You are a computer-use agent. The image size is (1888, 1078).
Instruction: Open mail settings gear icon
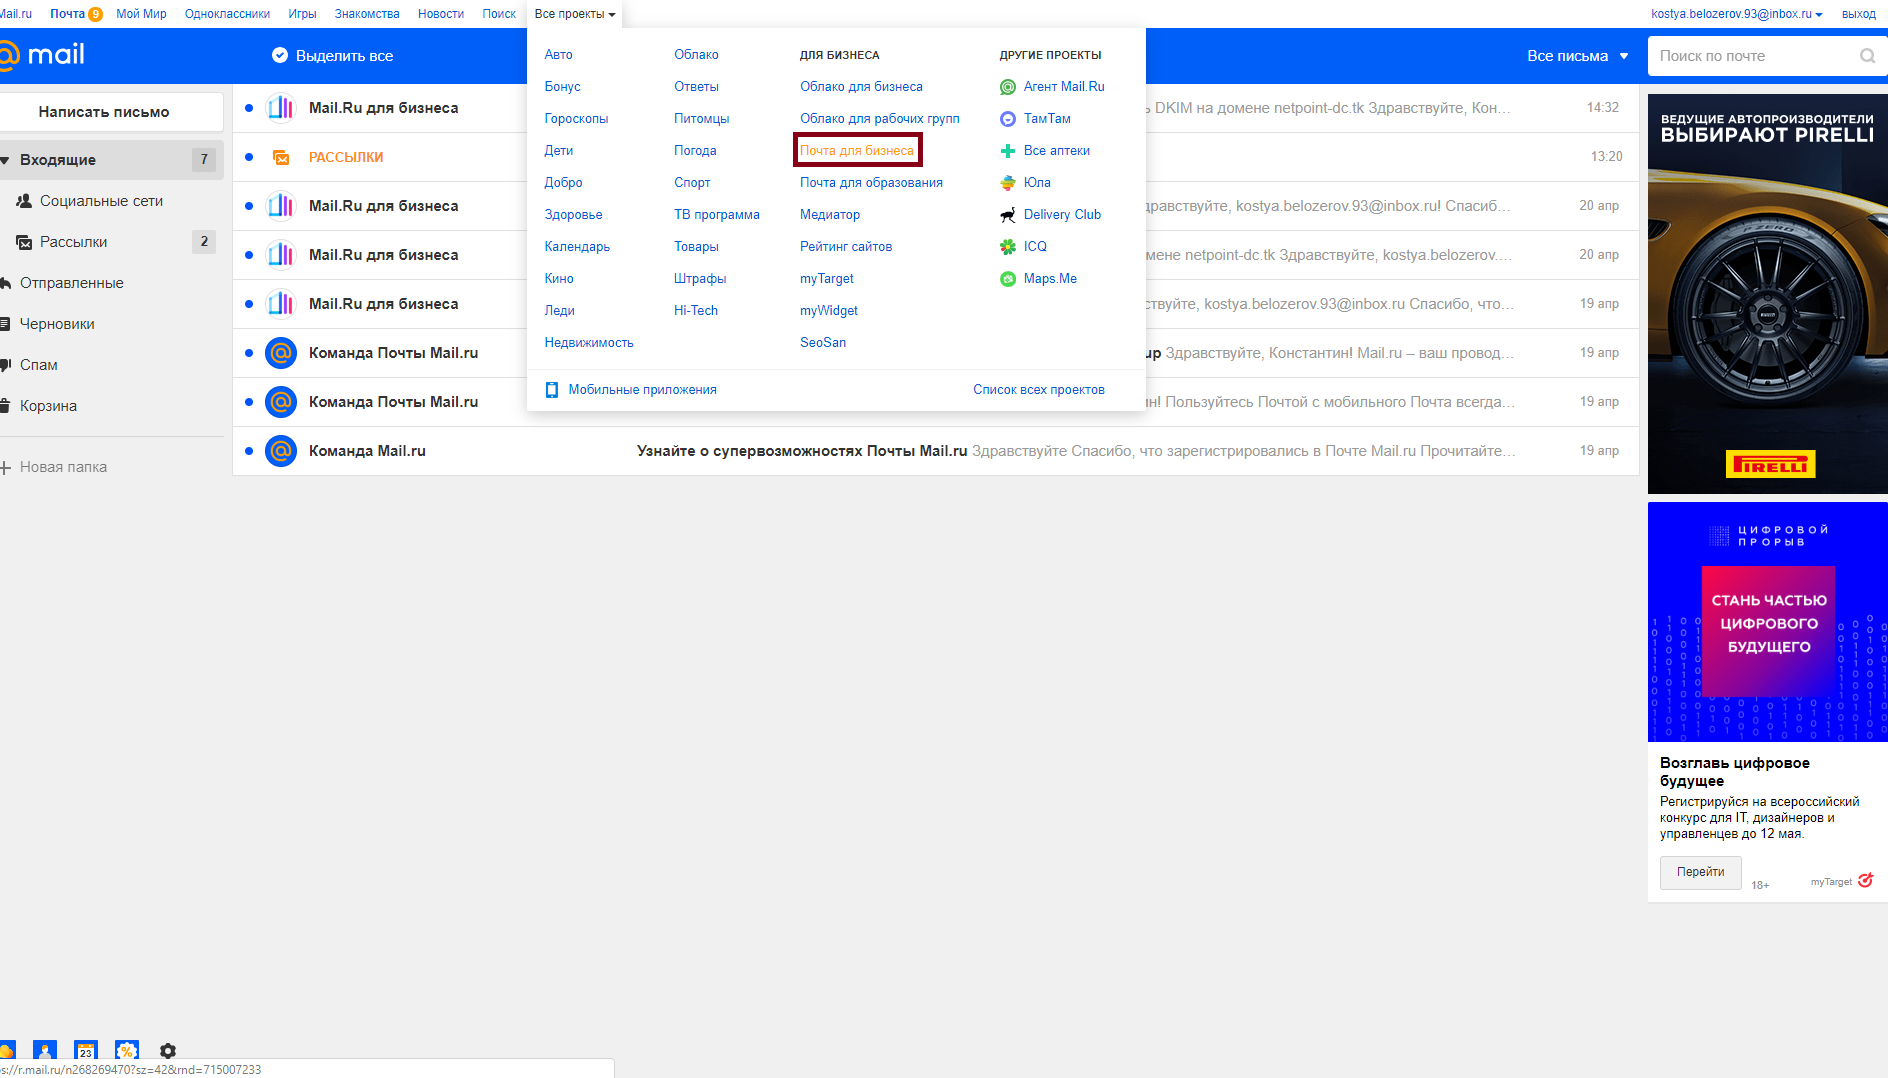coord(168,1051)
